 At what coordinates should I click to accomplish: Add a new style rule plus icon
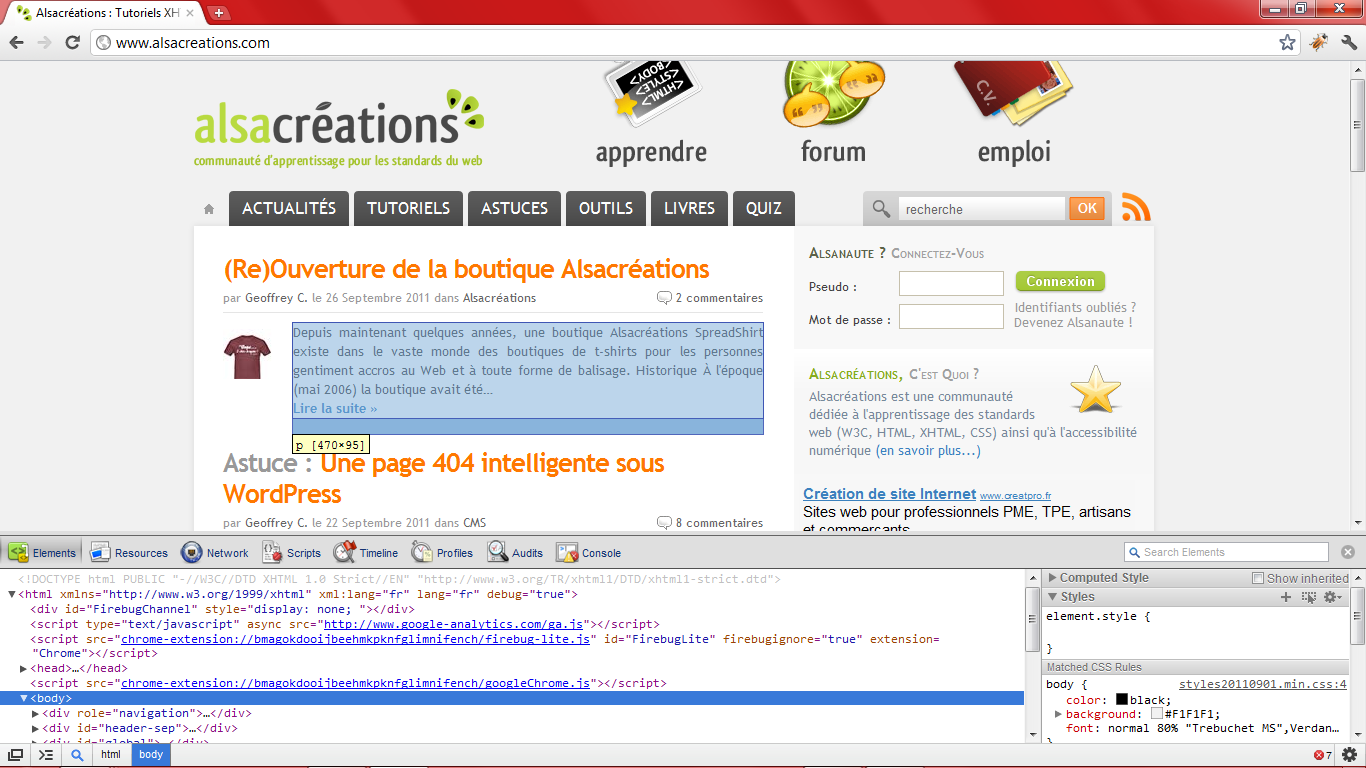click(x=1286, y=597)
